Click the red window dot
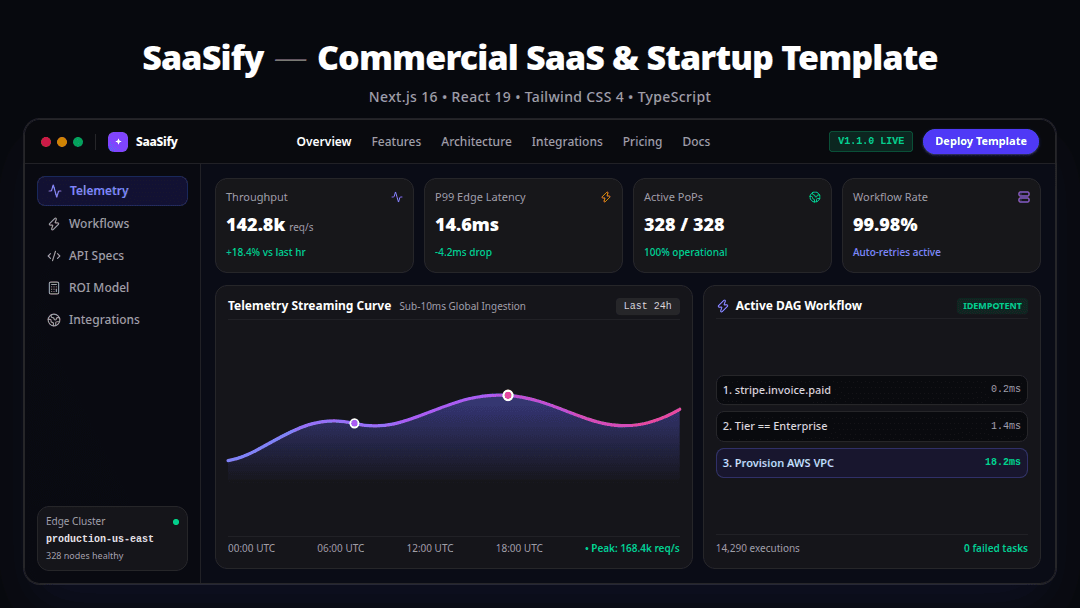The width and height of the screenshot is (1080, 608). [x=46, y=142]
